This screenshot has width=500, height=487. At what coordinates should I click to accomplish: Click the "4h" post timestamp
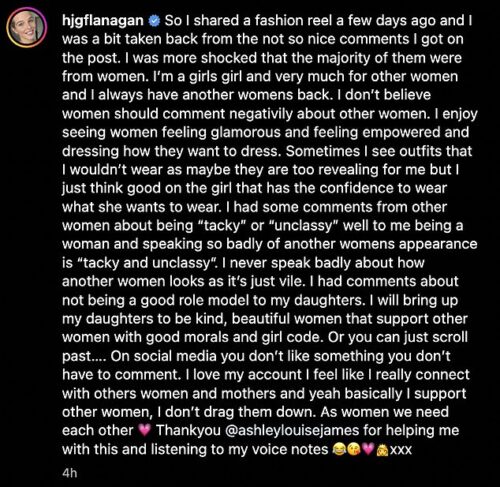(x=70, y=473)
